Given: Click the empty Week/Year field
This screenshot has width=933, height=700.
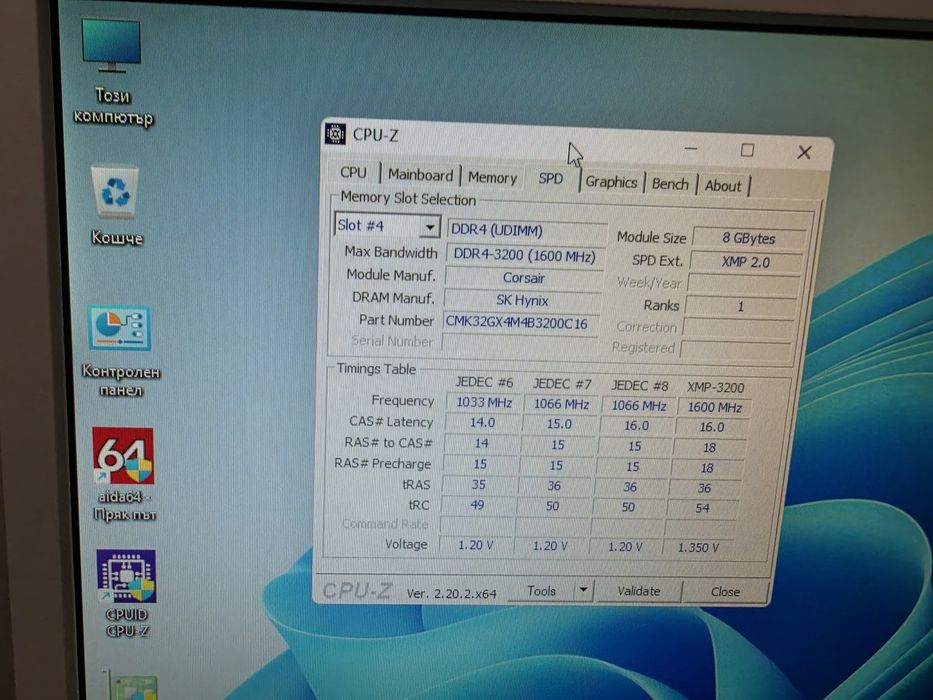Looking at the screenshot, I should click(x=743, y=285).
